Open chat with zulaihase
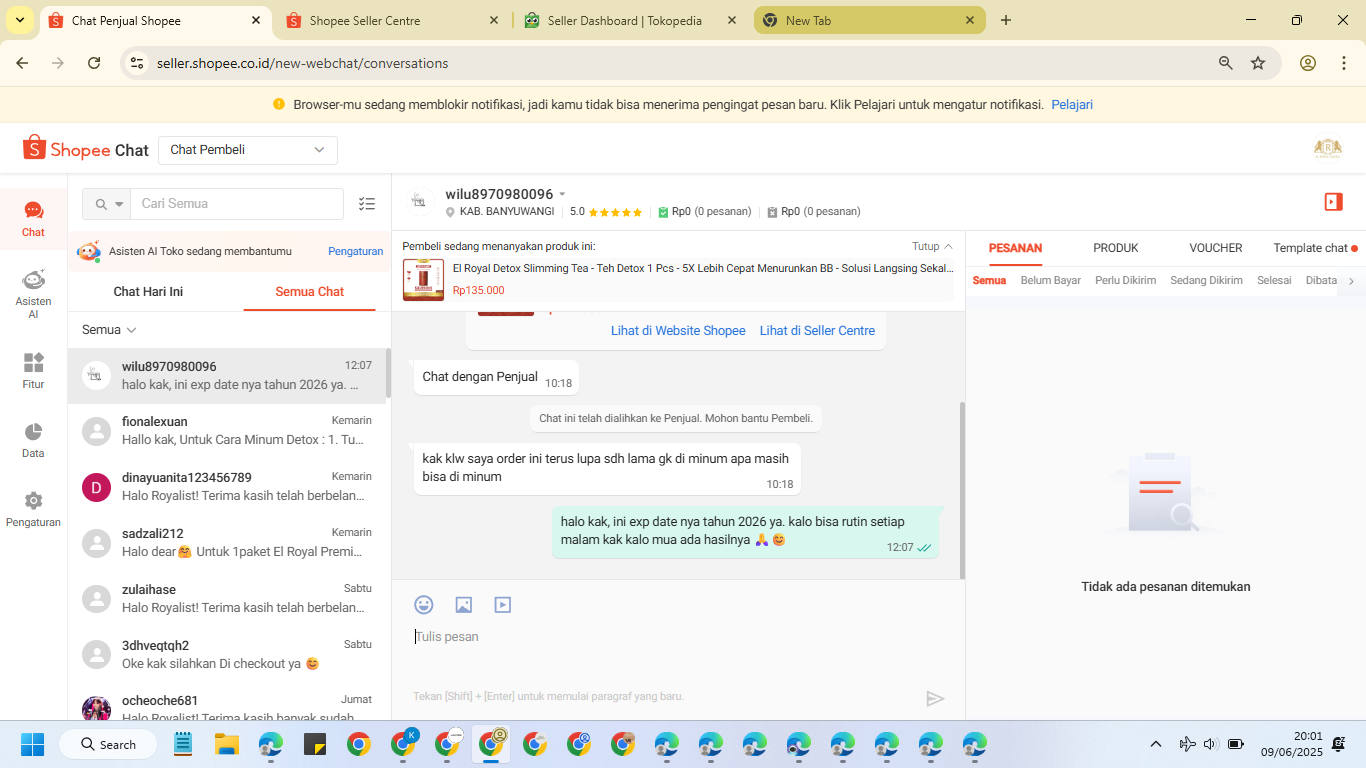The height and width of the screenshot is (768, 1366). [x=227, y=599]
